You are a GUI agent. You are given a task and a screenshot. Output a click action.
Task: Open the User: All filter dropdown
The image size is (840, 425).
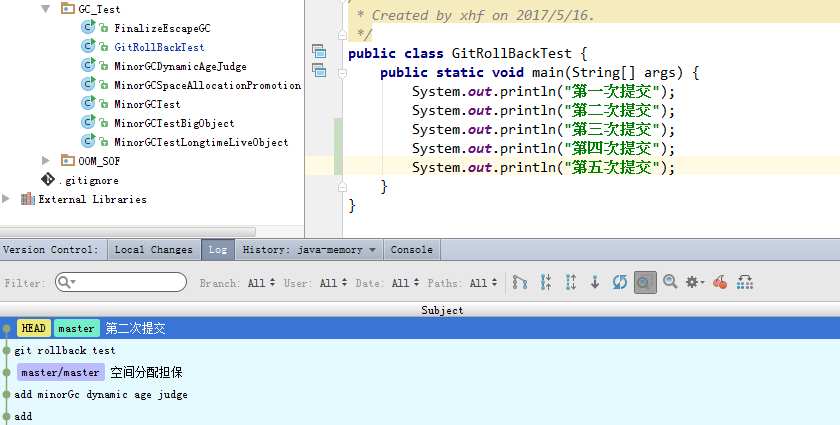coord(333,283)
